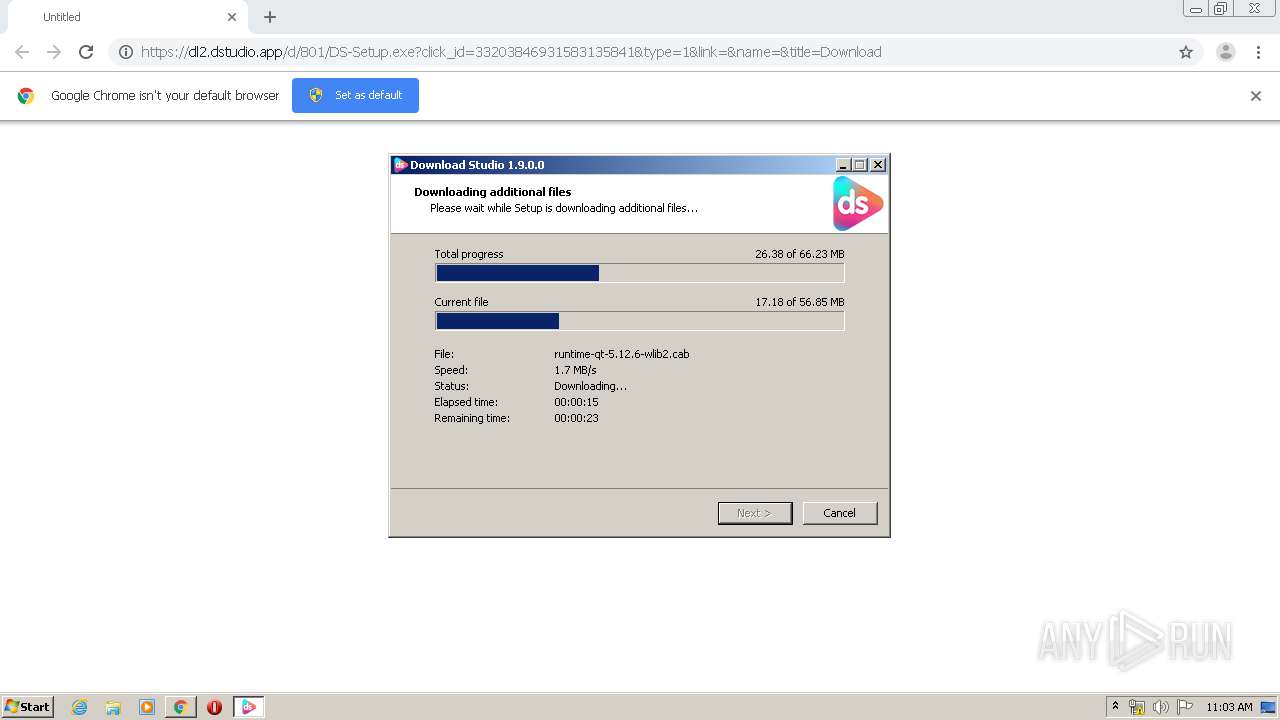
Task: Open Action Center flag tray icon
Action: pos(1185,707)
